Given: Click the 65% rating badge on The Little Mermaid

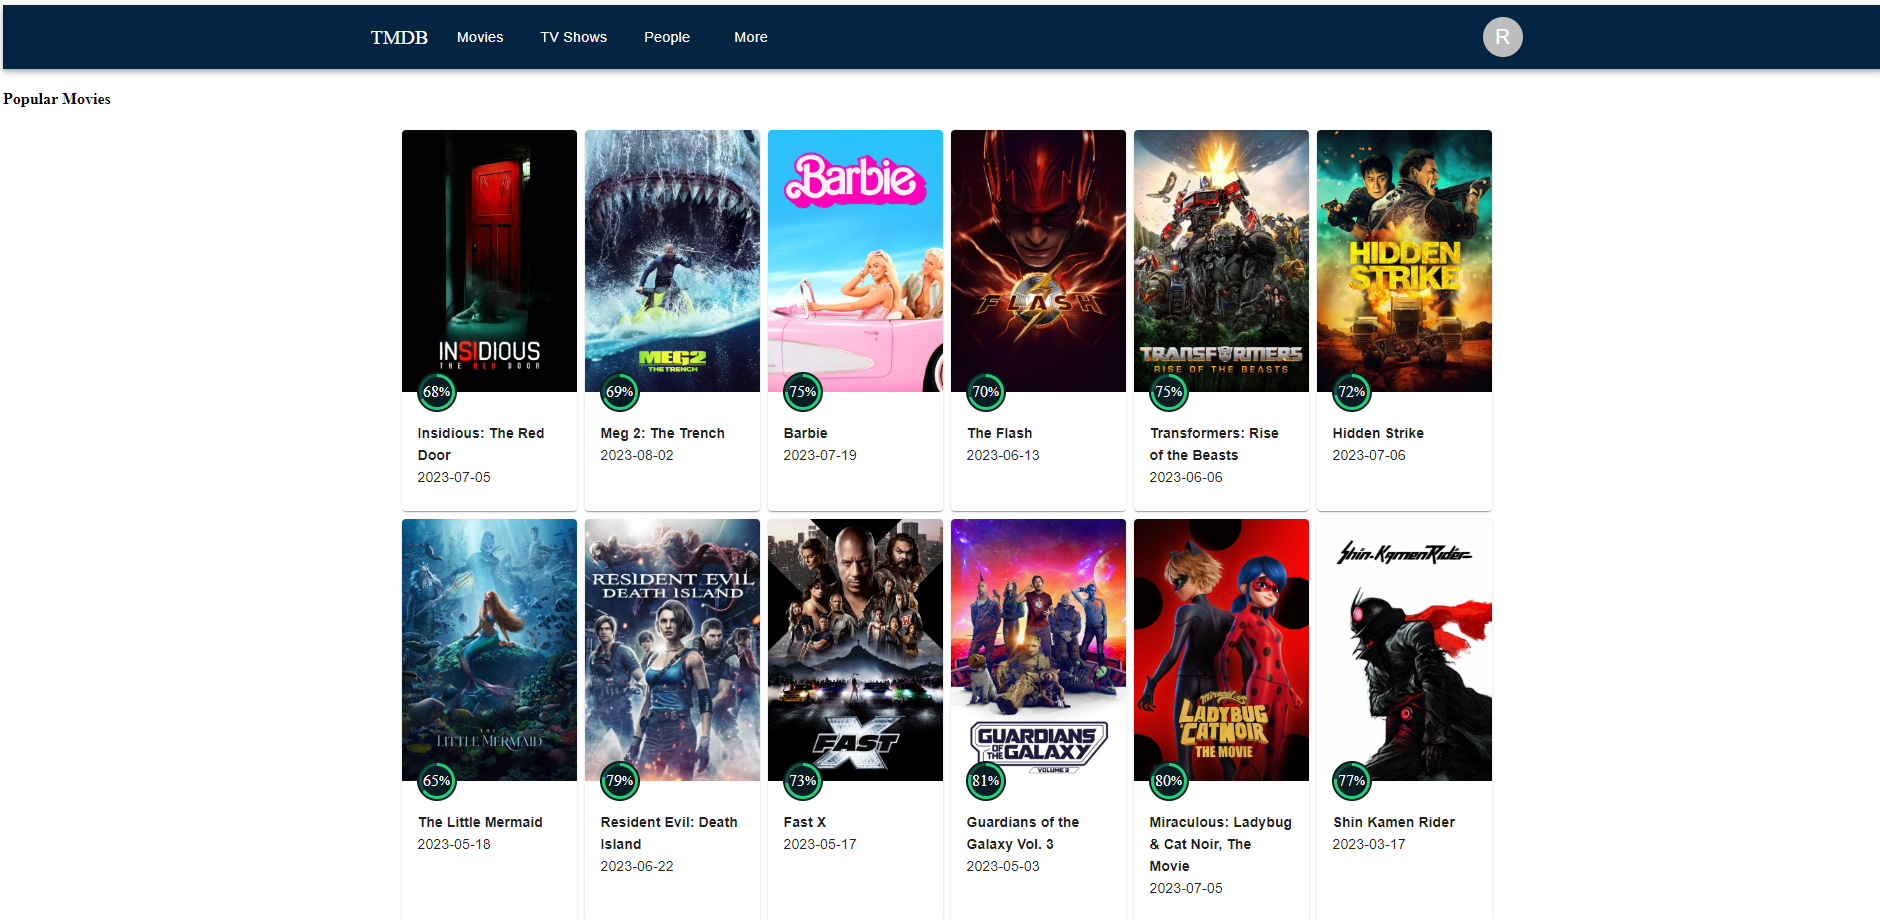Looking at the screenshot, I should pos(436,781).
